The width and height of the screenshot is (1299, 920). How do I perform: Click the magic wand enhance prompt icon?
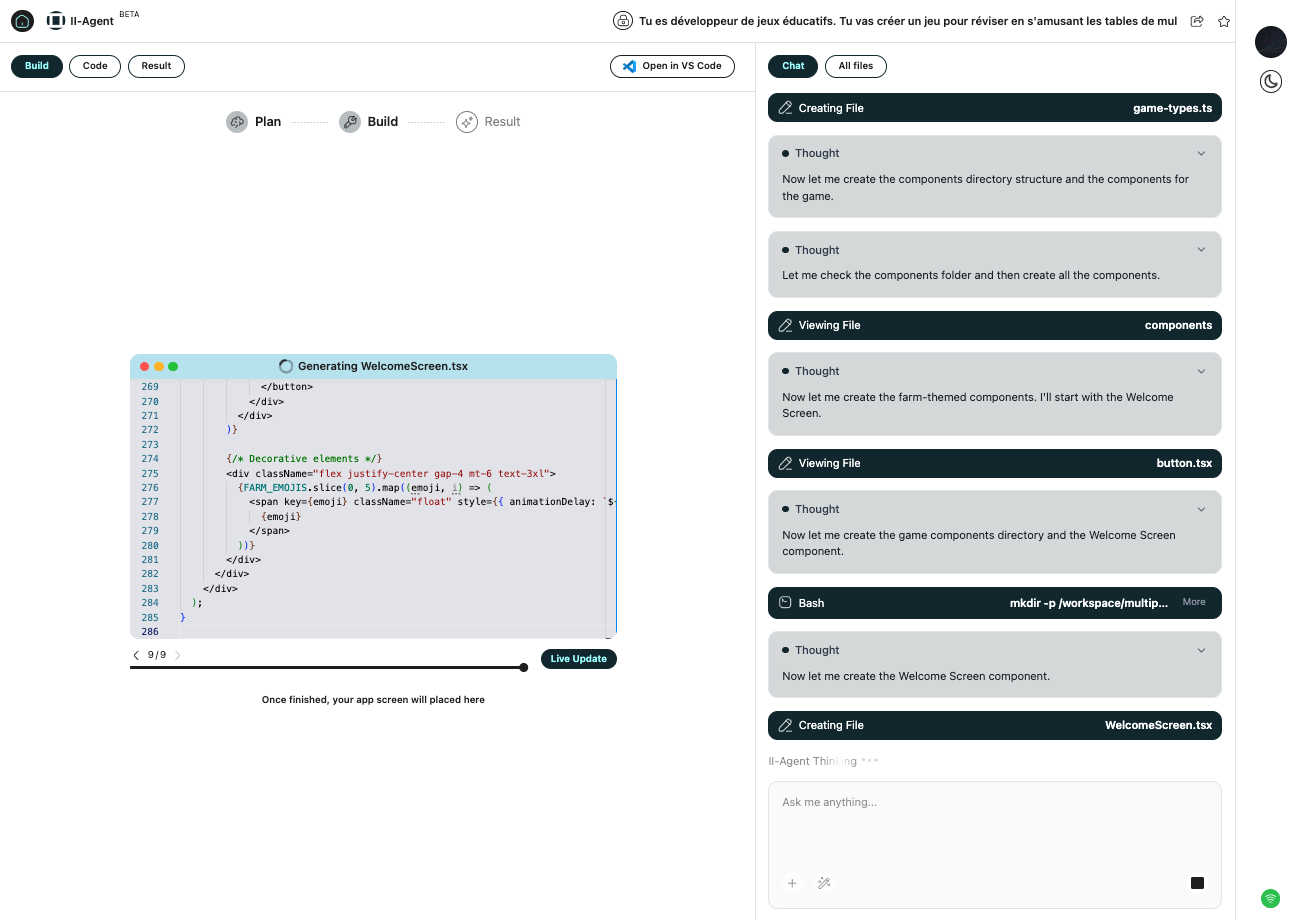824,883
